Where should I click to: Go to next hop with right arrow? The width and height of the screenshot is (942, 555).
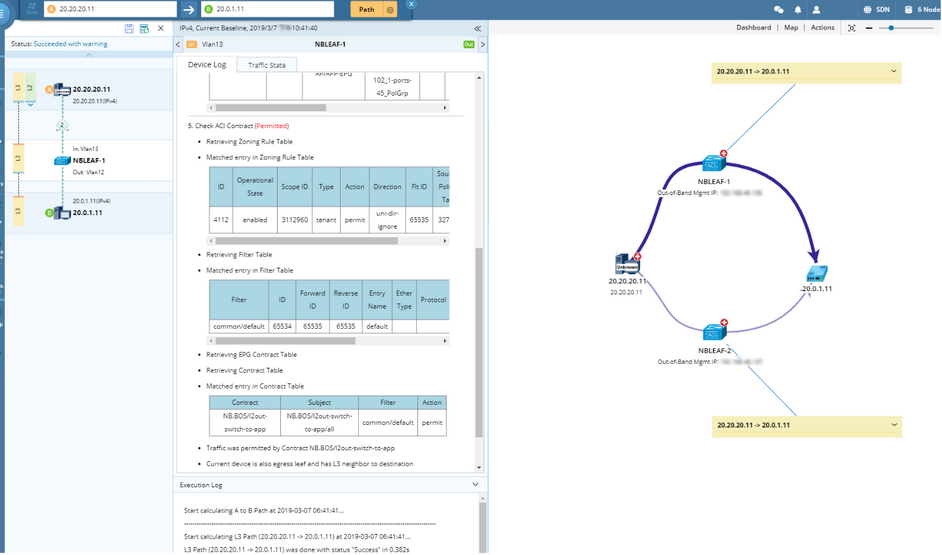point(482,44)
